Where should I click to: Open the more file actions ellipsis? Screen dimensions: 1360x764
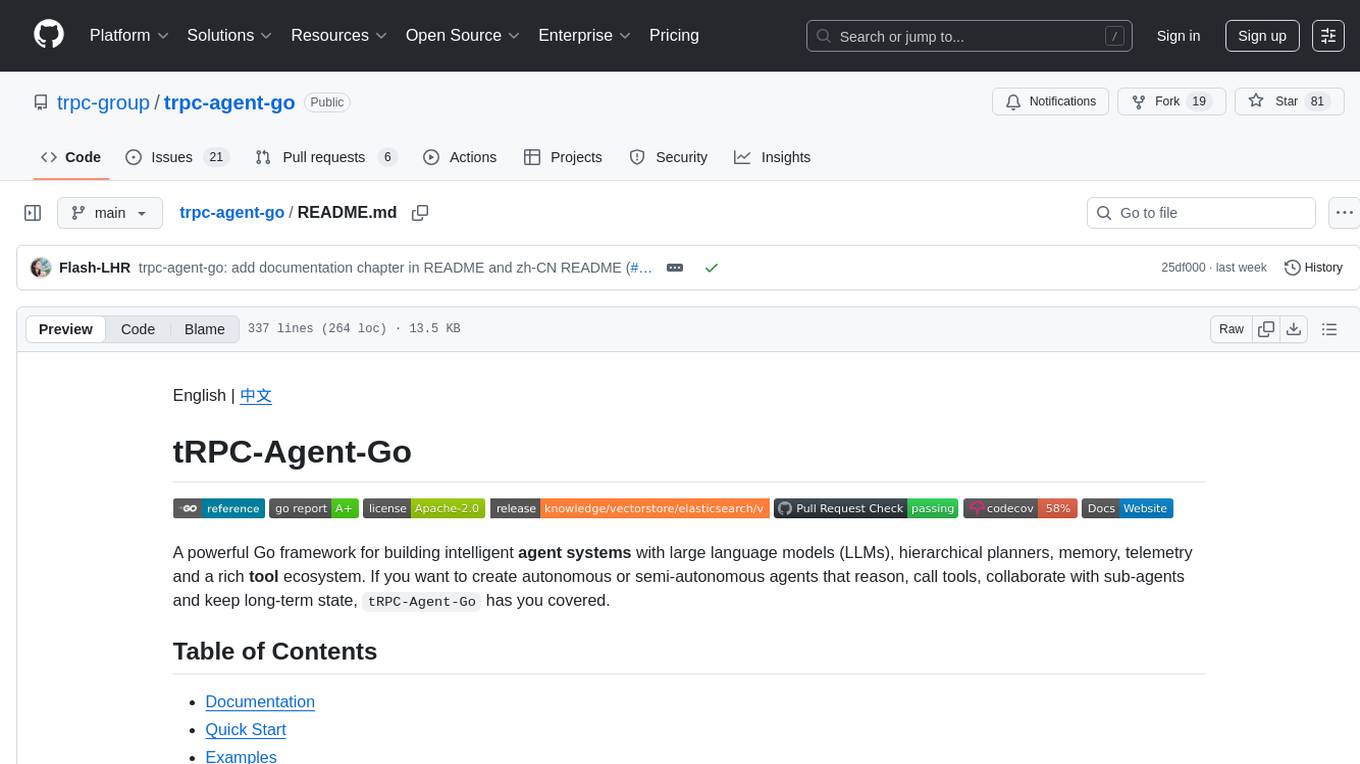click(1344, 213)
